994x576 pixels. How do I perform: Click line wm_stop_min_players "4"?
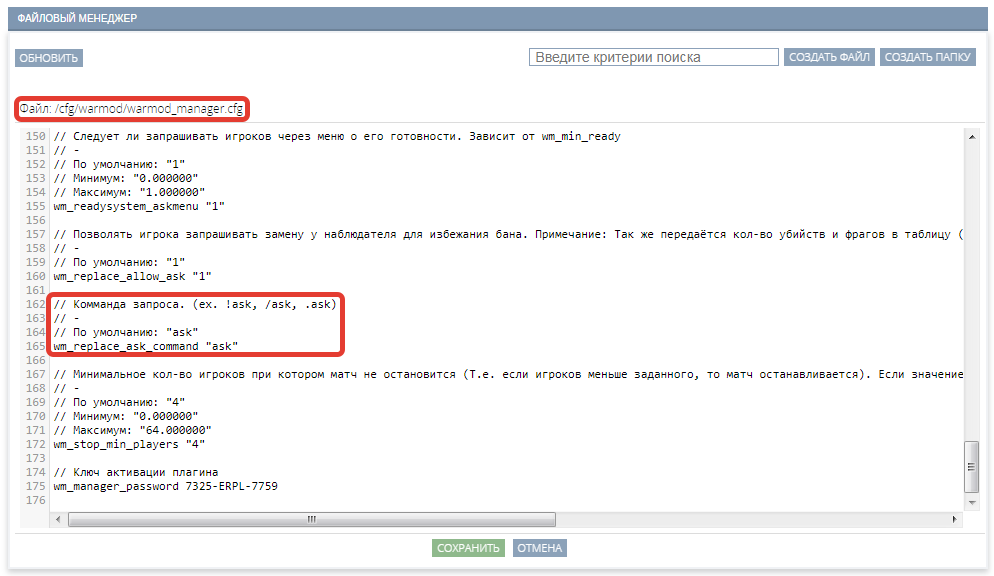pos(129,444)
